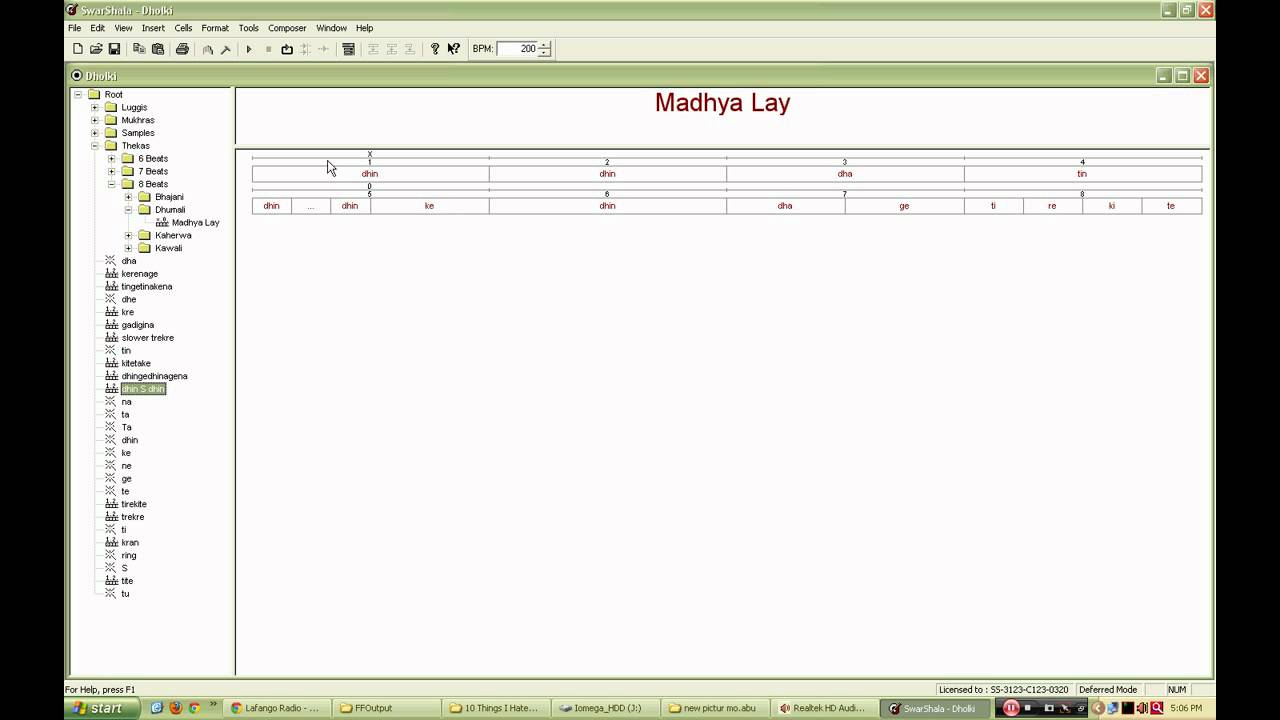Open the Composer menu

[287, 28]
